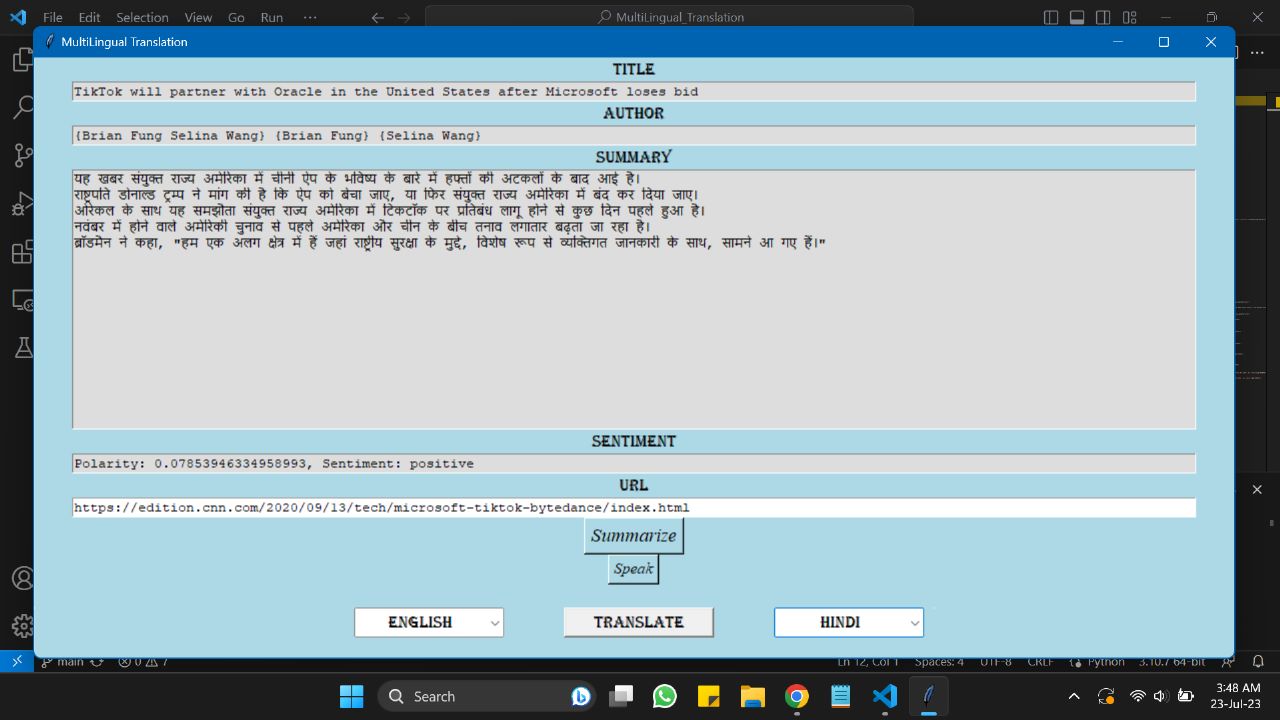Launch WhatsApp from taskbar
Viewport: 1280px width, 720px height.
[664, 696]
